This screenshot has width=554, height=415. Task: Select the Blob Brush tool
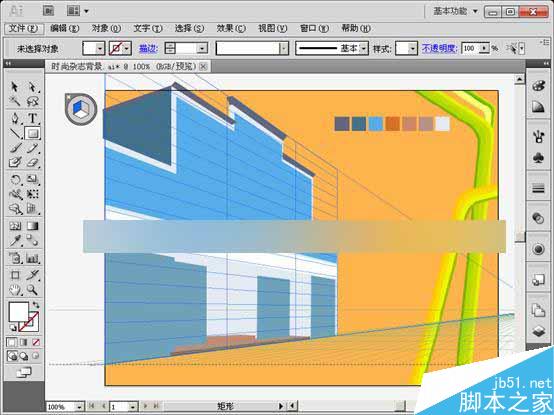(15, 162)
